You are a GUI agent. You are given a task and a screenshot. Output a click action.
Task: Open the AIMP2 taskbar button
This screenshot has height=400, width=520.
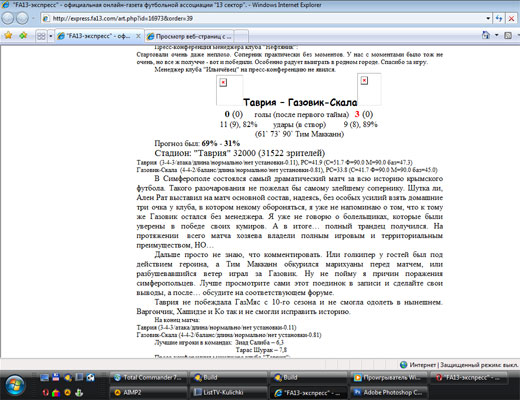[x=149, y=392]
